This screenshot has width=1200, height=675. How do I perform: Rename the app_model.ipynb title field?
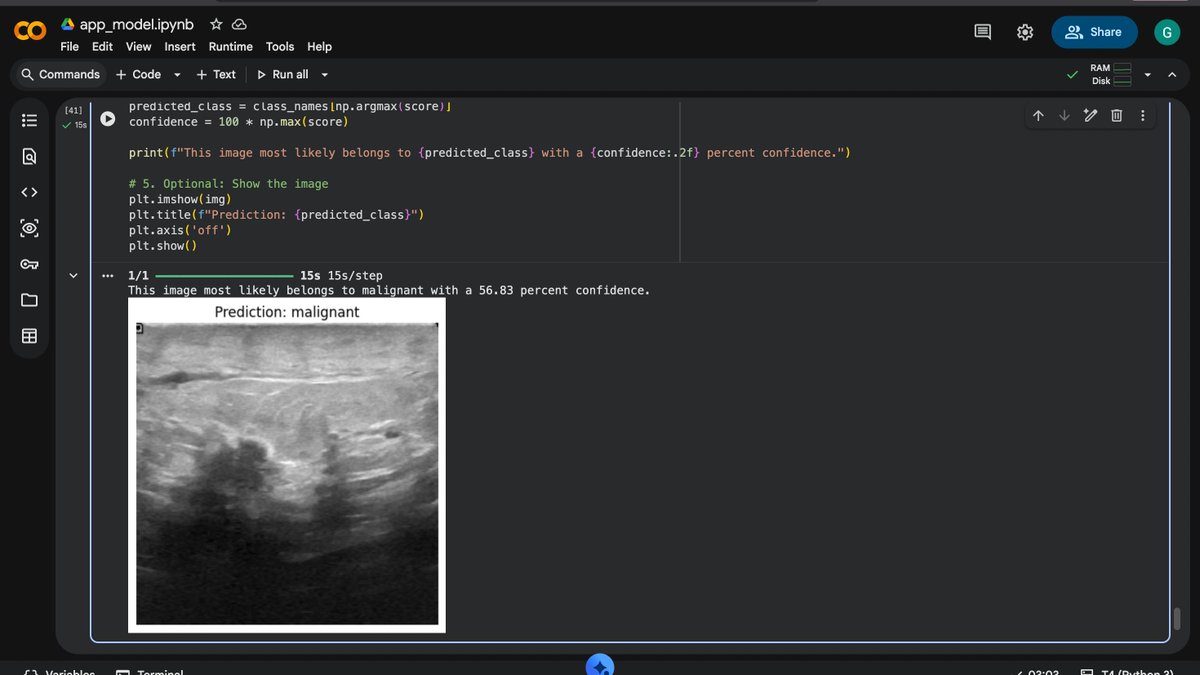137,24
